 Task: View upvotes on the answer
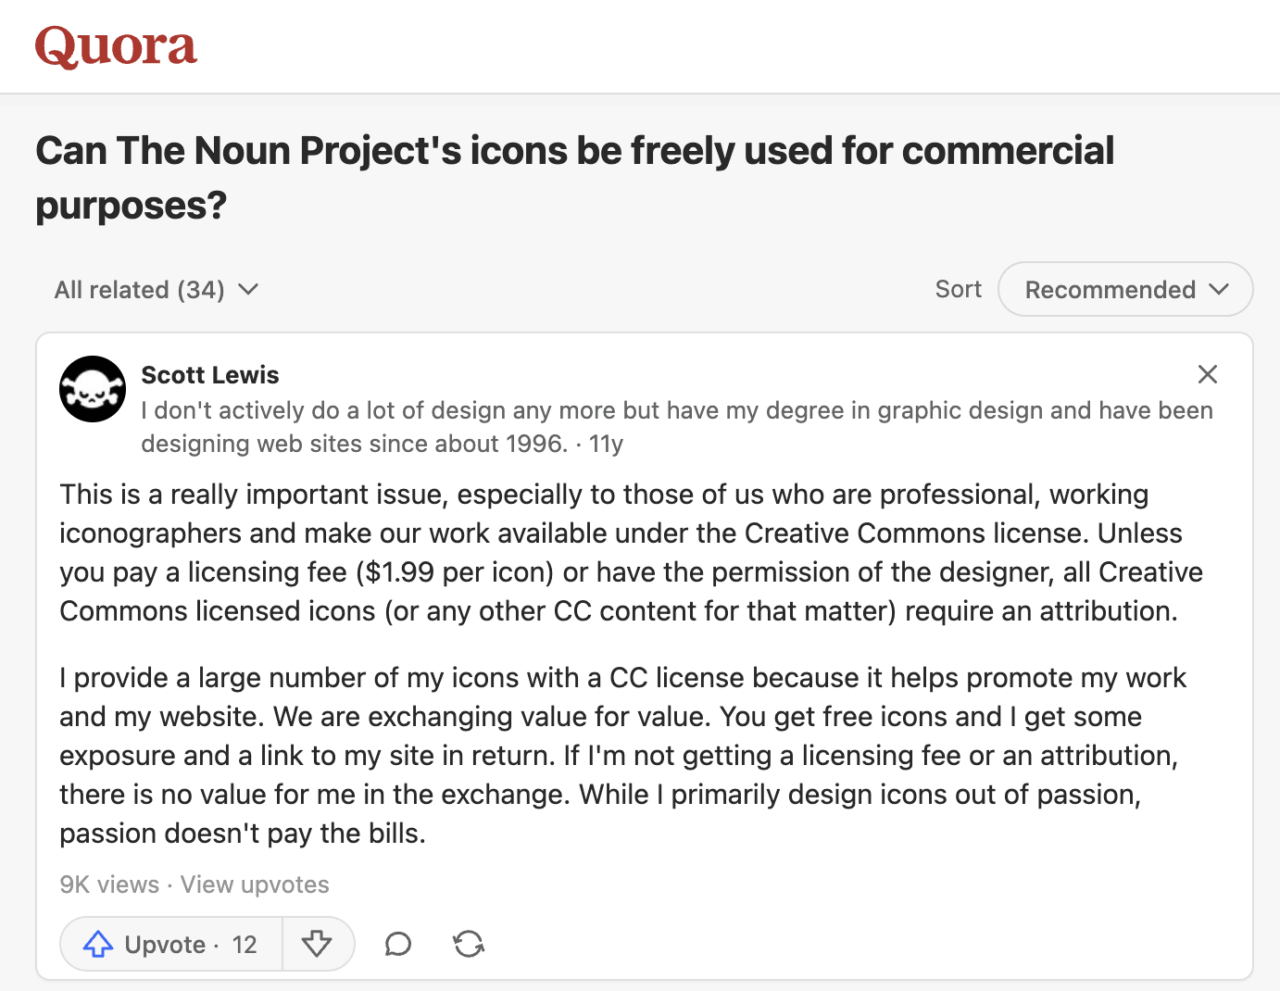254,884
